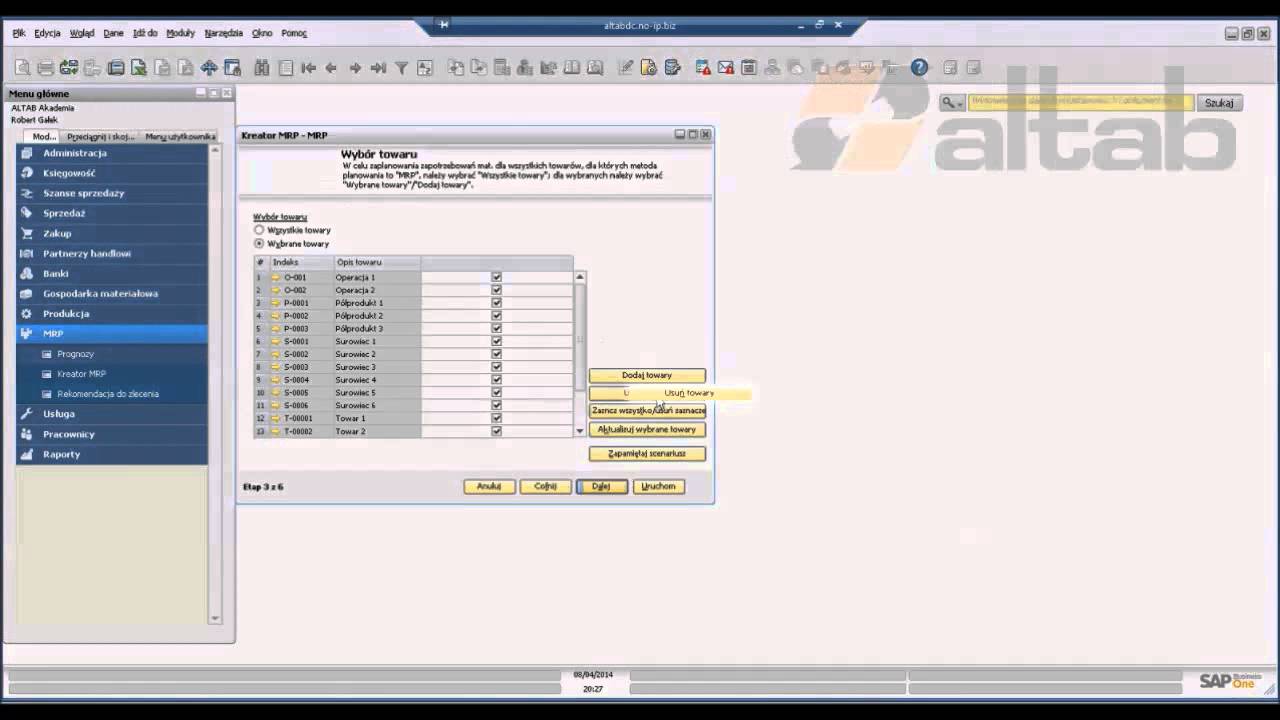Screen dimensions: 1280x720
Task: Click the Produkcja gear icon
Action: [27, 313]
